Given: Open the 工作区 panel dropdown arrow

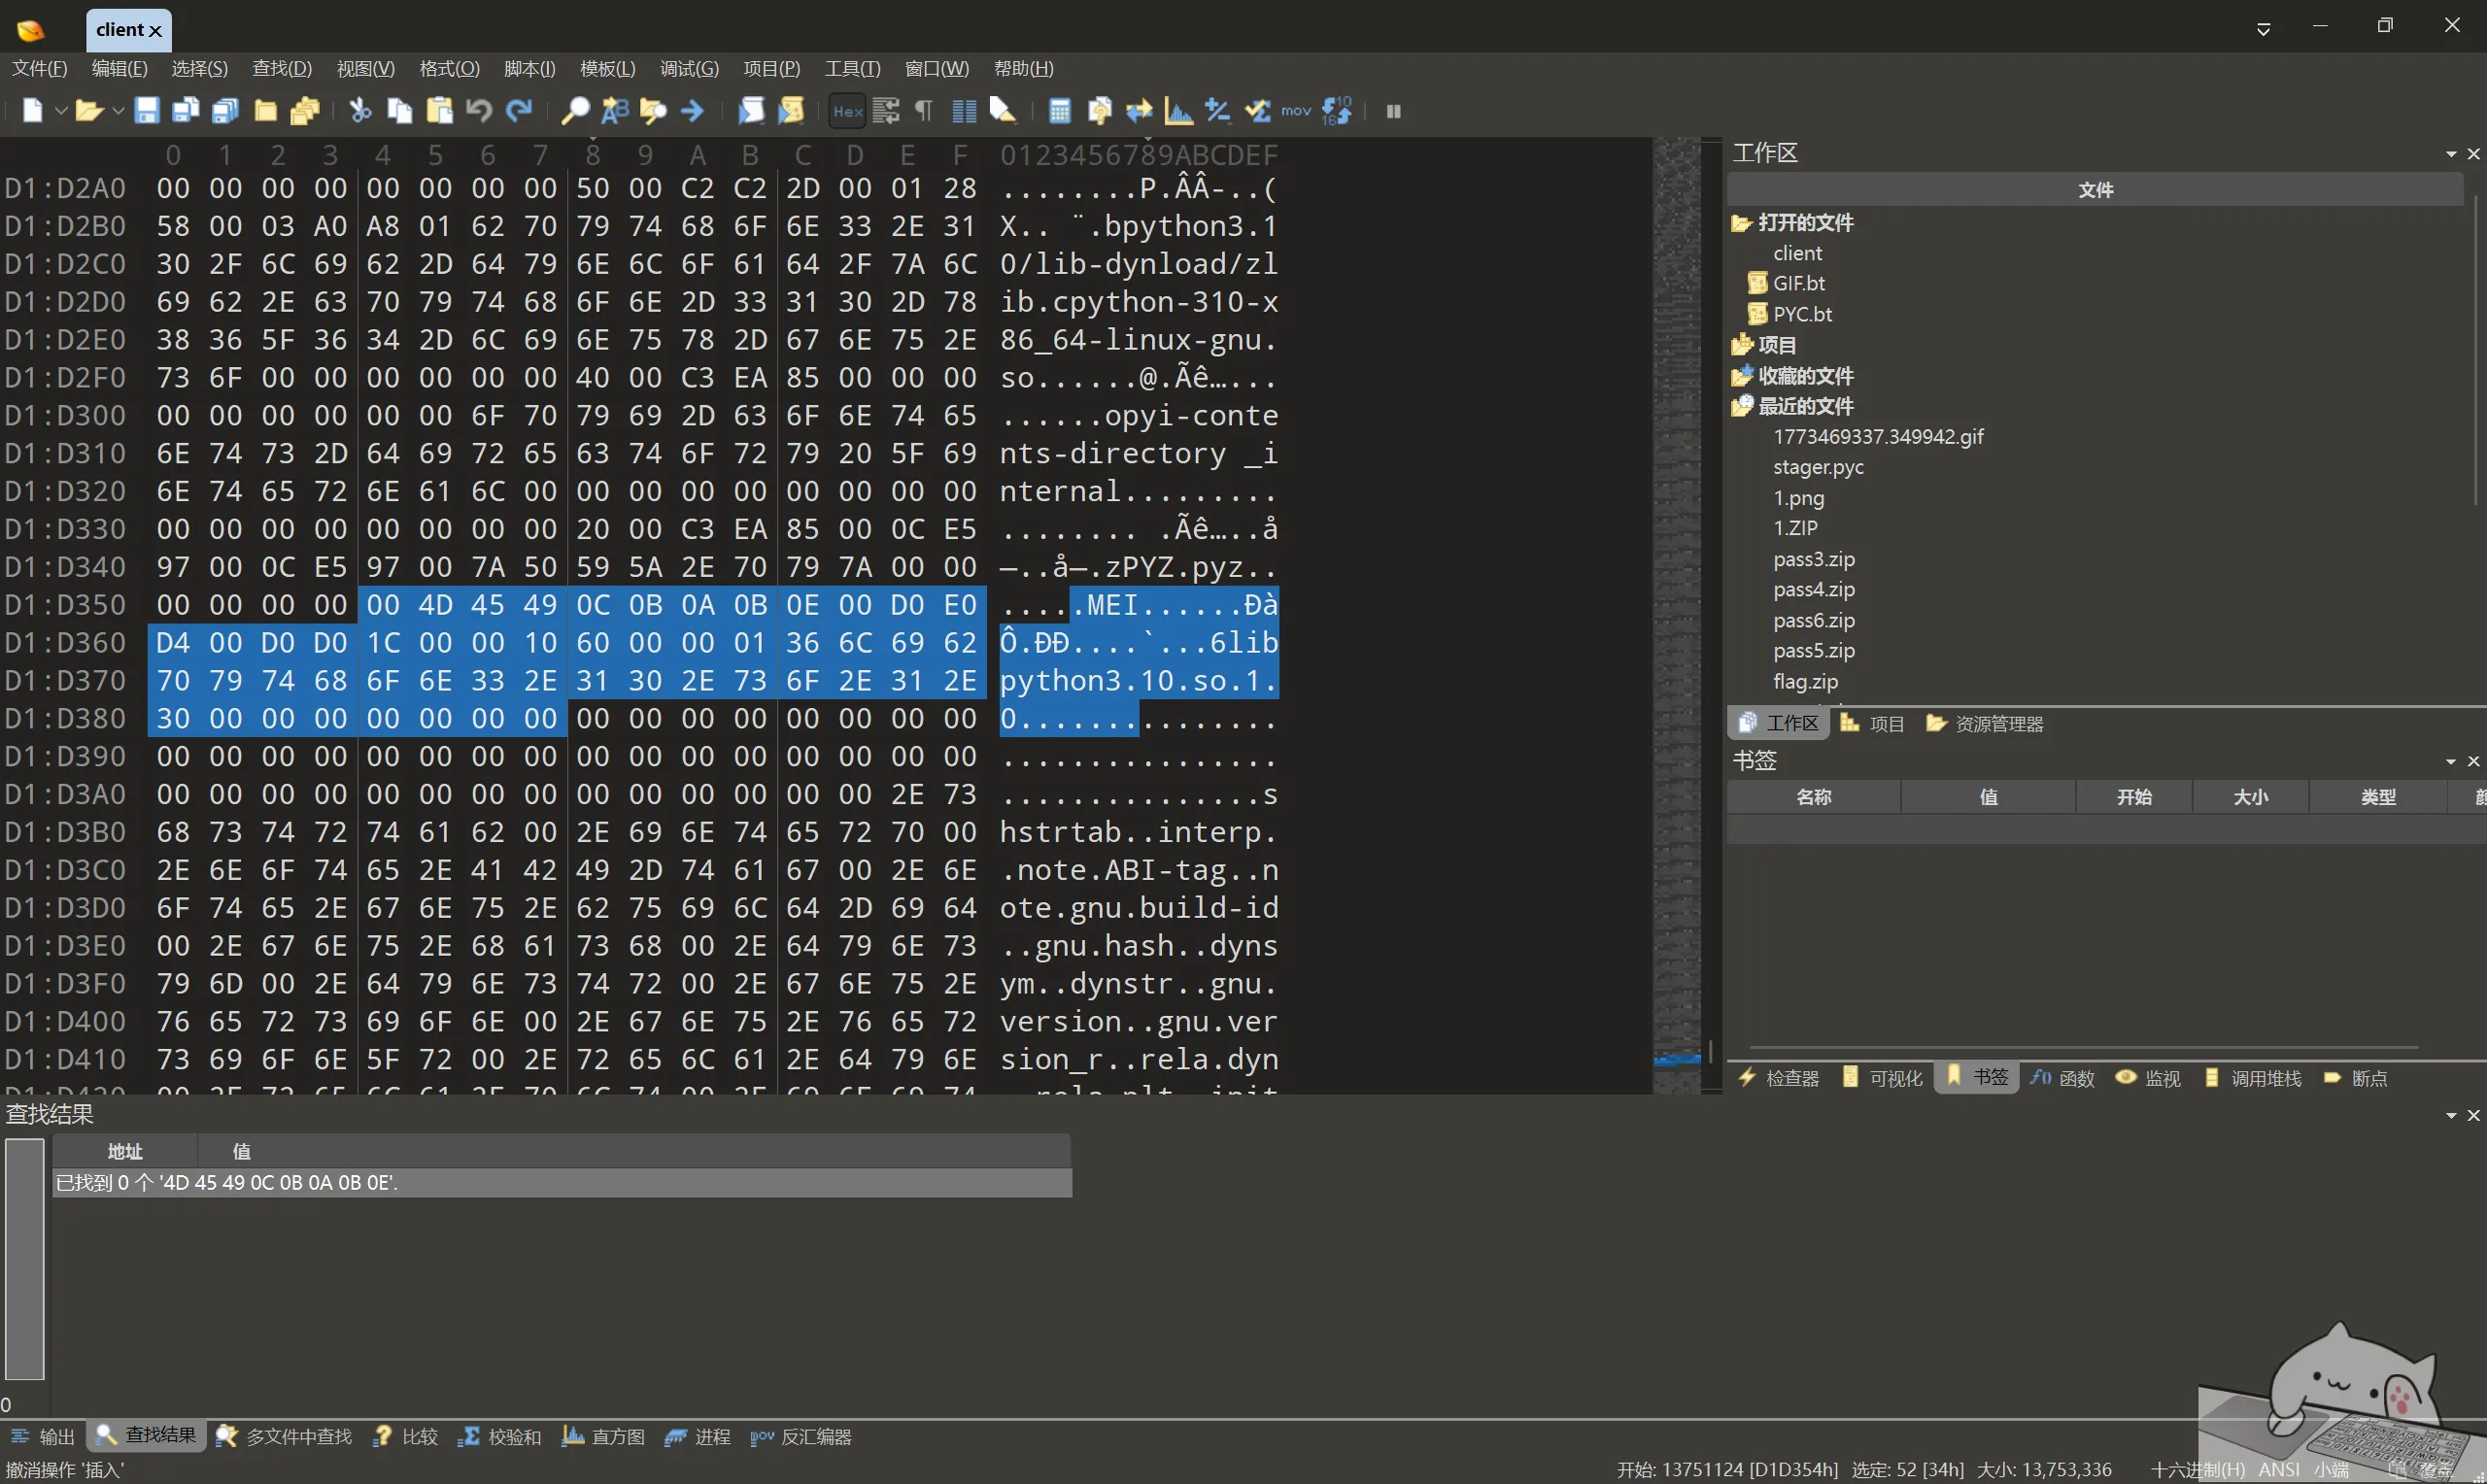Looking at the screenshot, I should coord(2451,153).
